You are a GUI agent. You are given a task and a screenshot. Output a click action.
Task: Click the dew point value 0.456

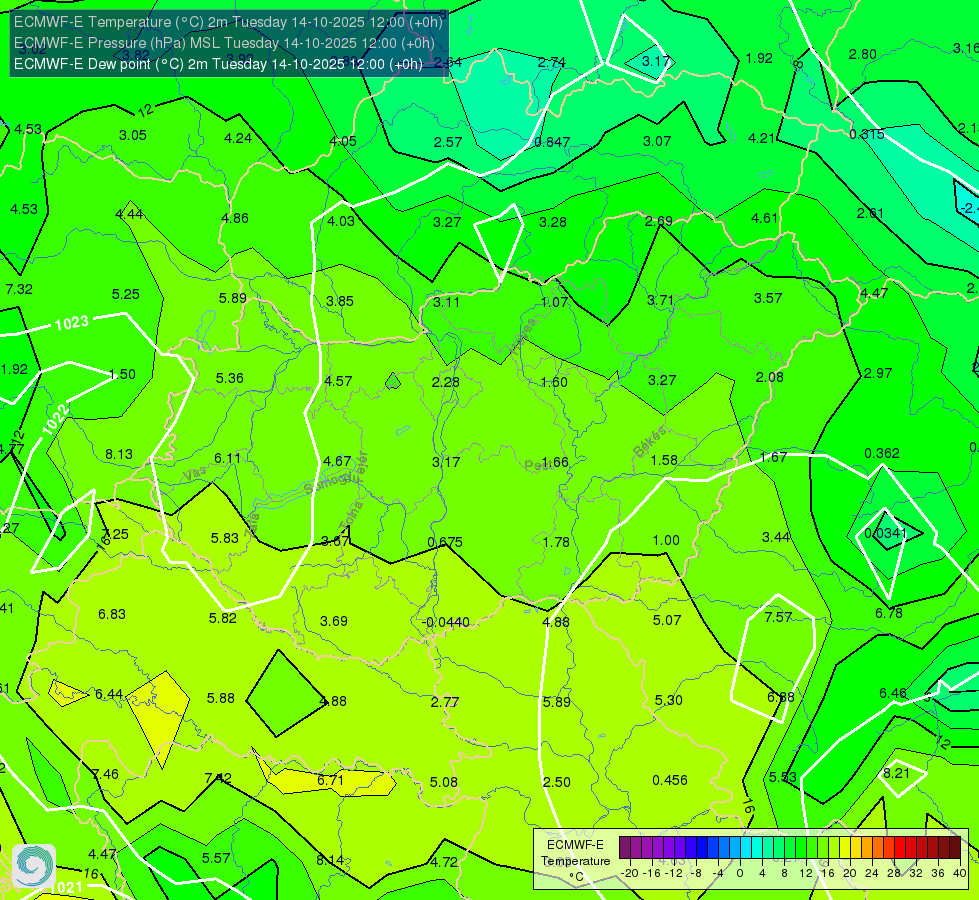pyautogui.click(x=670, y=781)
